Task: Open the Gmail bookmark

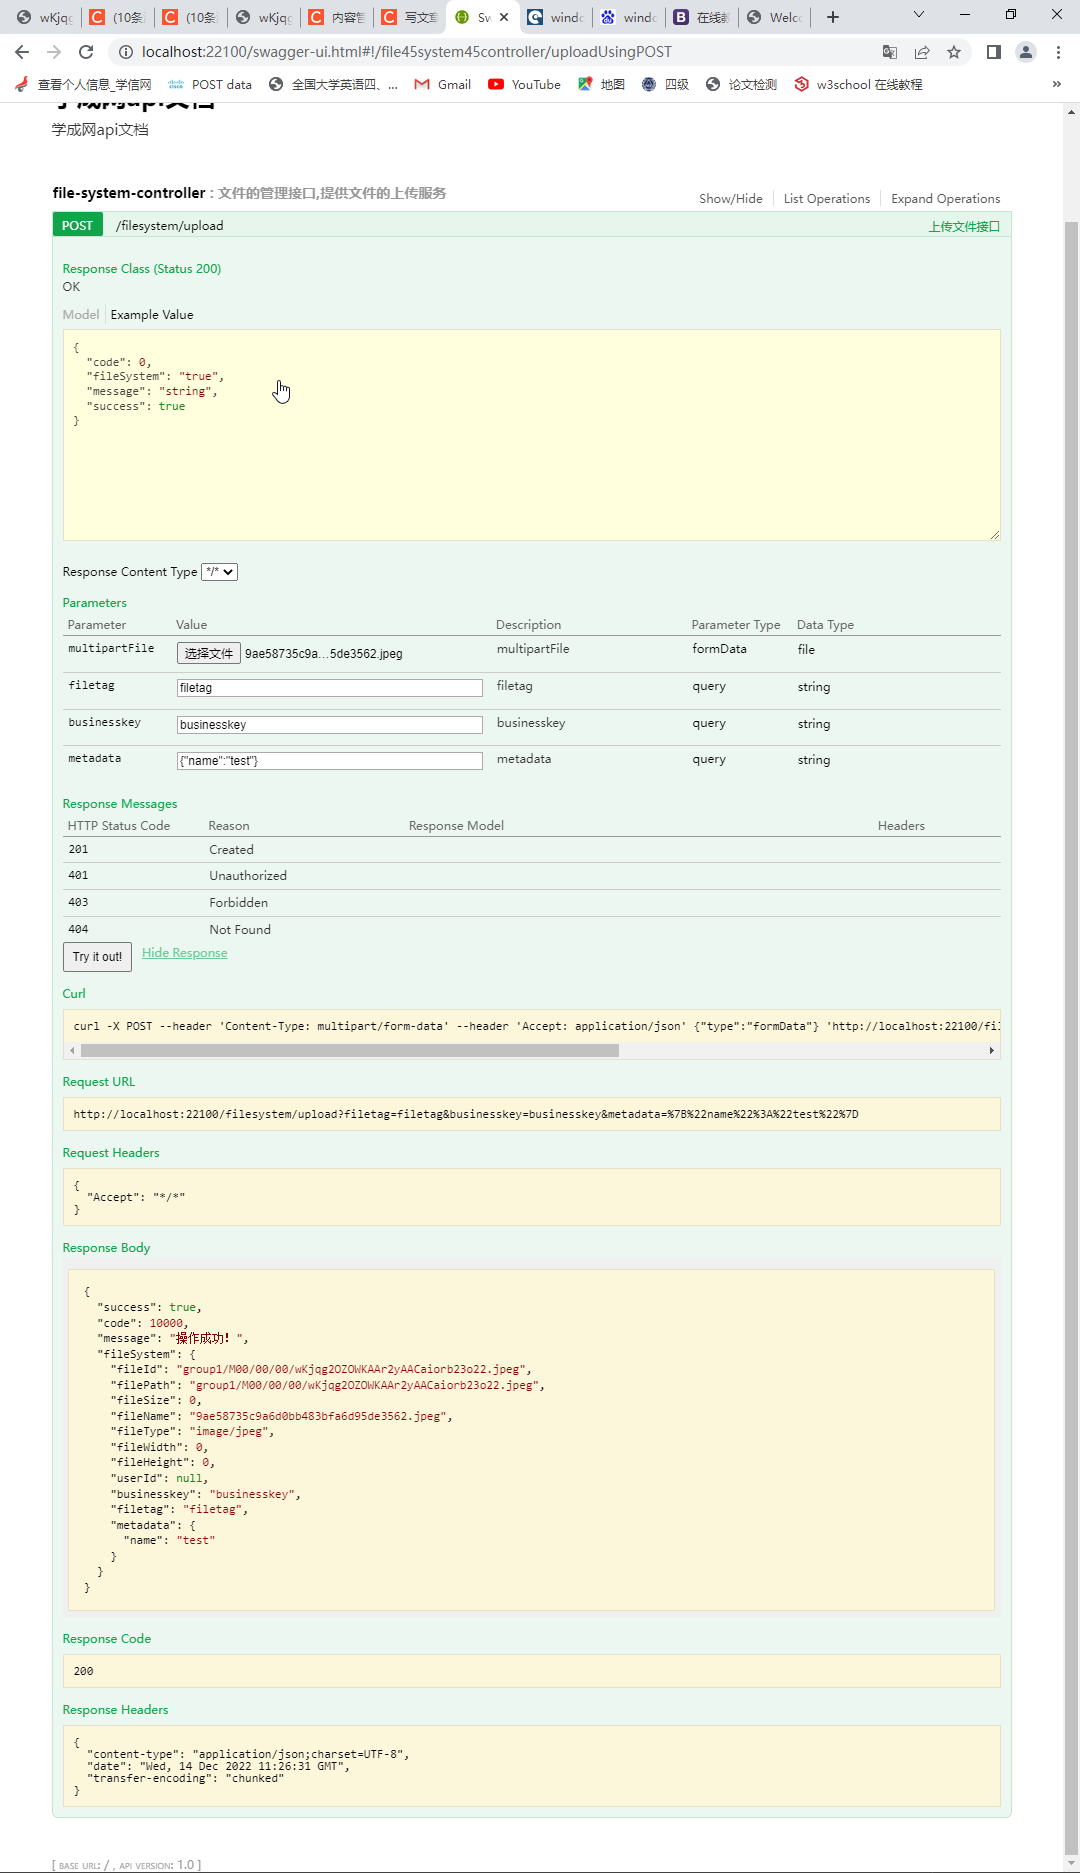Action: [x=442, y=85]
